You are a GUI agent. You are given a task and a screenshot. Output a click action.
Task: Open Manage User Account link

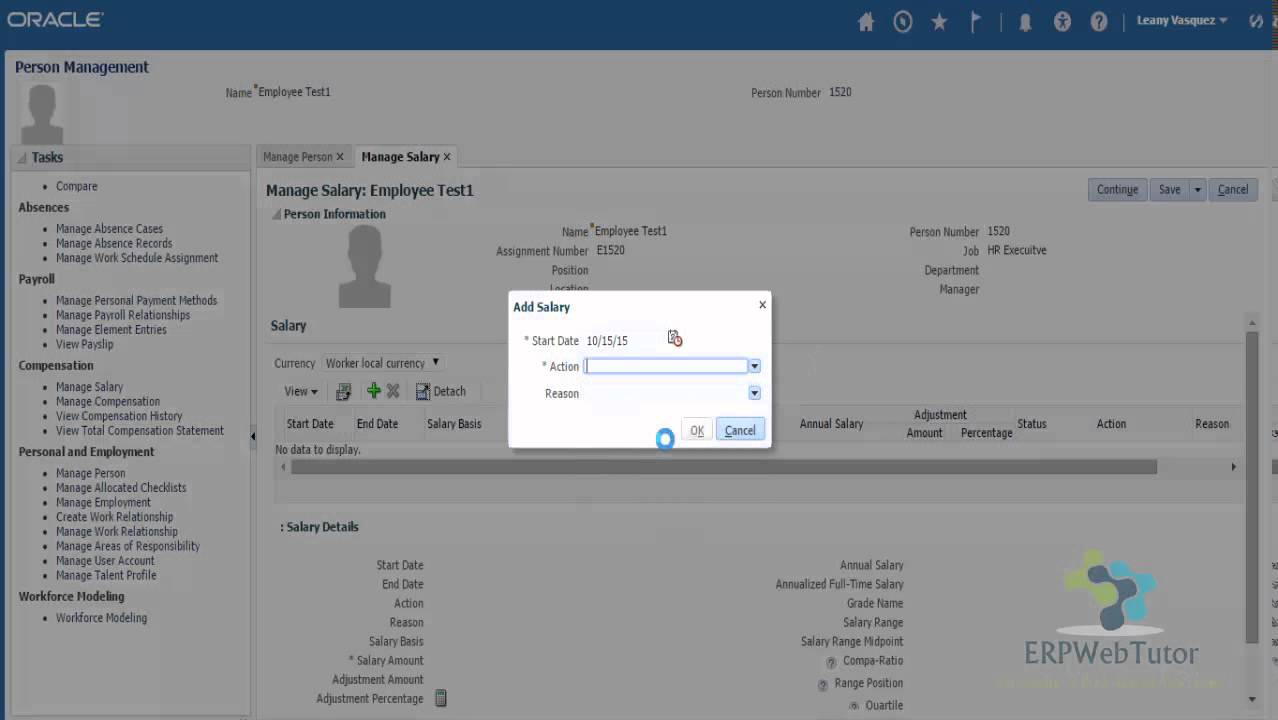(105, 561)
